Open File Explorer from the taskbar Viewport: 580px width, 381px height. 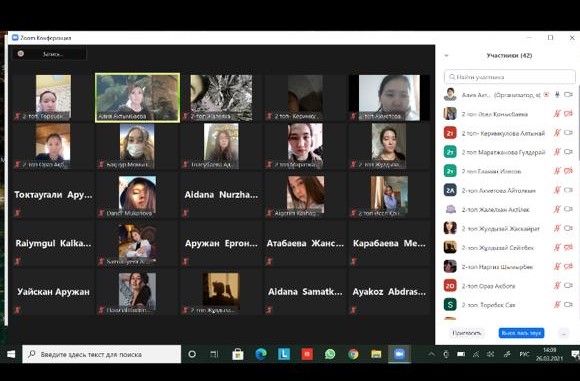click(x=376, y=354)
